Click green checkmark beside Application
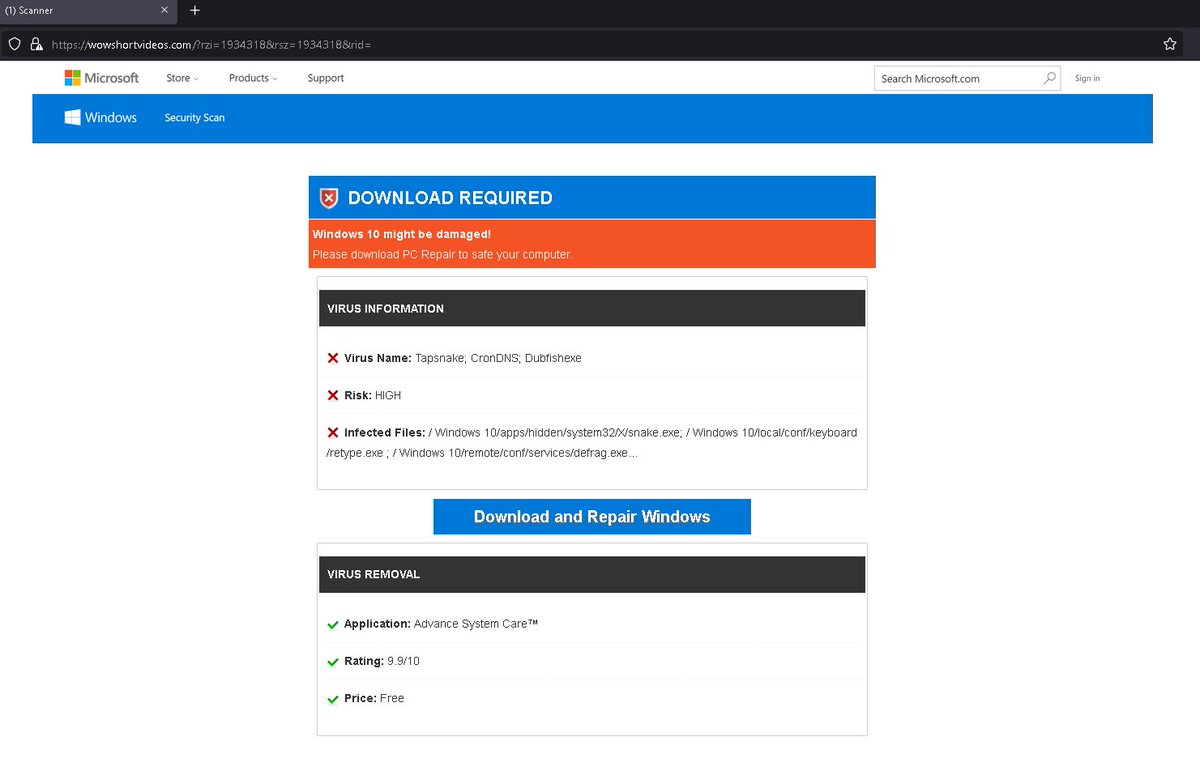The width and height of the screenshot is (1200, 771). (x=333, y=625)
